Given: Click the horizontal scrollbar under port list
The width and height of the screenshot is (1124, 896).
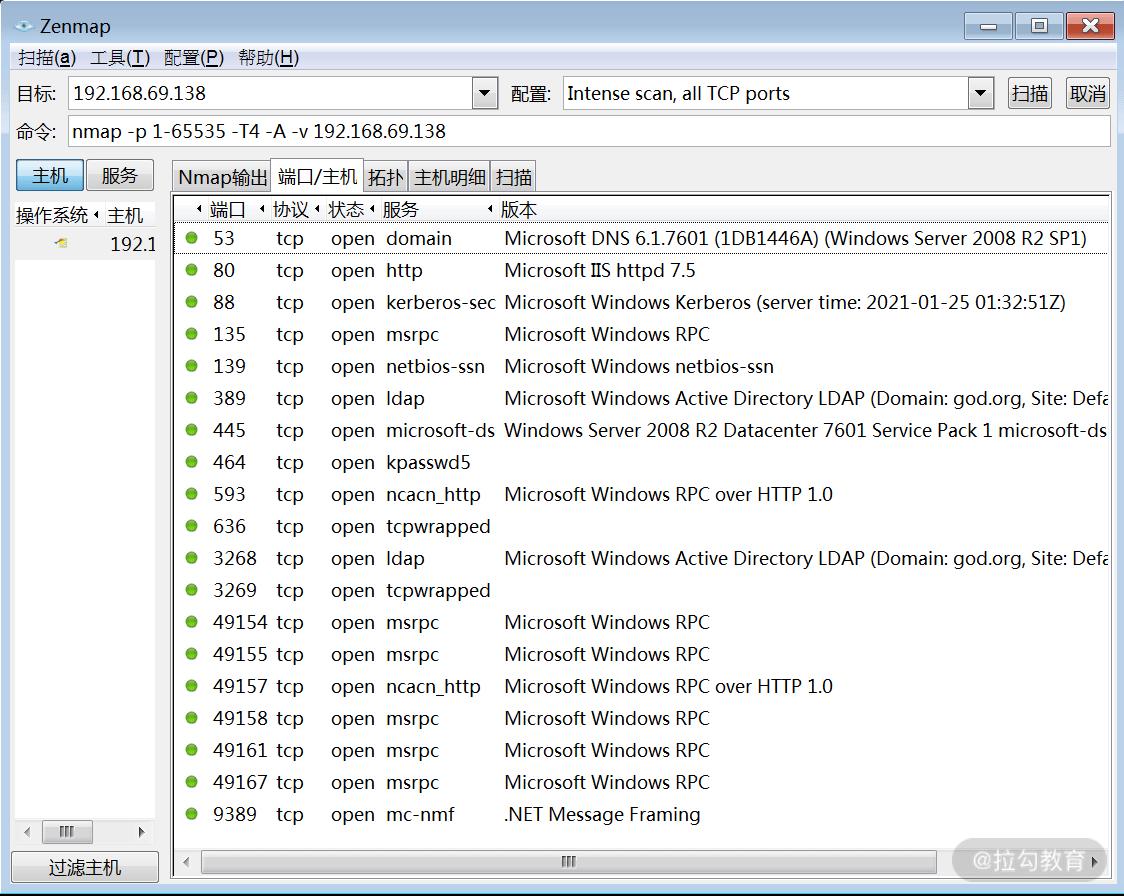Looking at the screenshot, I should click(568, 862).
